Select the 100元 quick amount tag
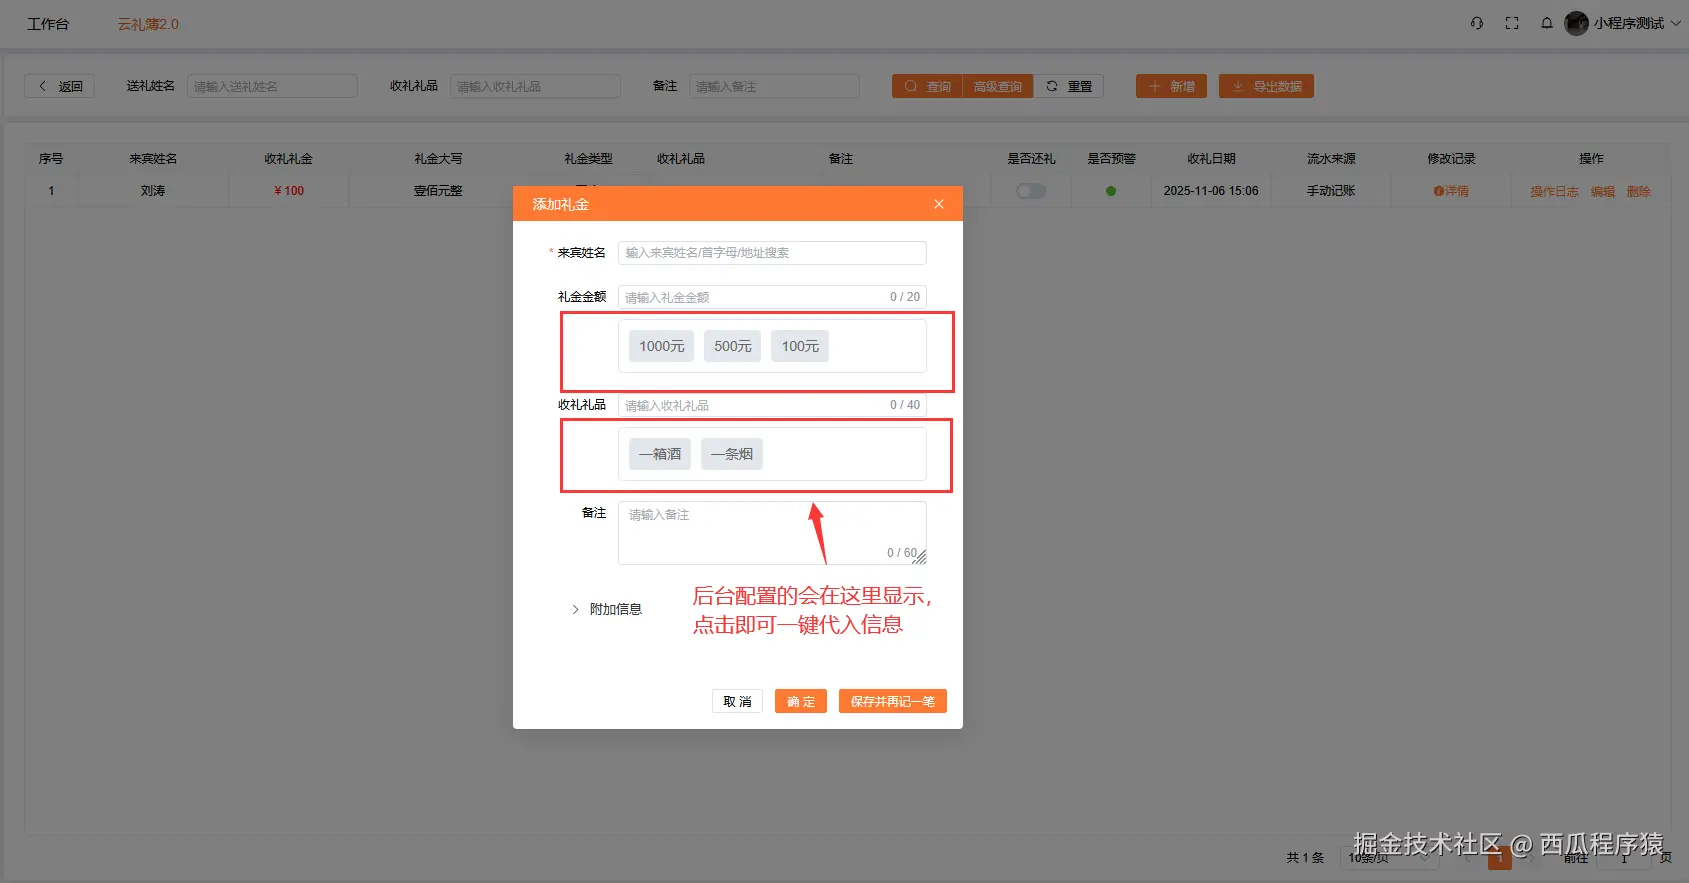Screen dimensions: 1689x883 pyautogui.click(x=800, y=346)
